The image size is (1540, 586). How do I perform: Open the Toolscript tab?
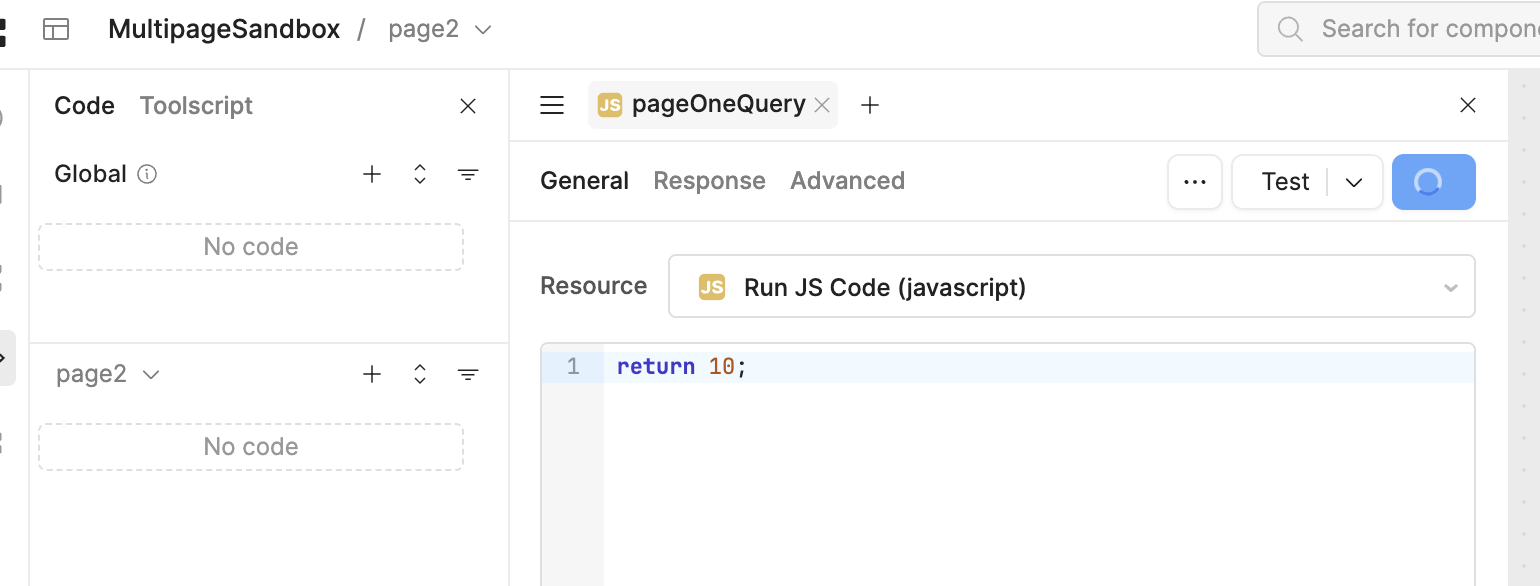196,106
